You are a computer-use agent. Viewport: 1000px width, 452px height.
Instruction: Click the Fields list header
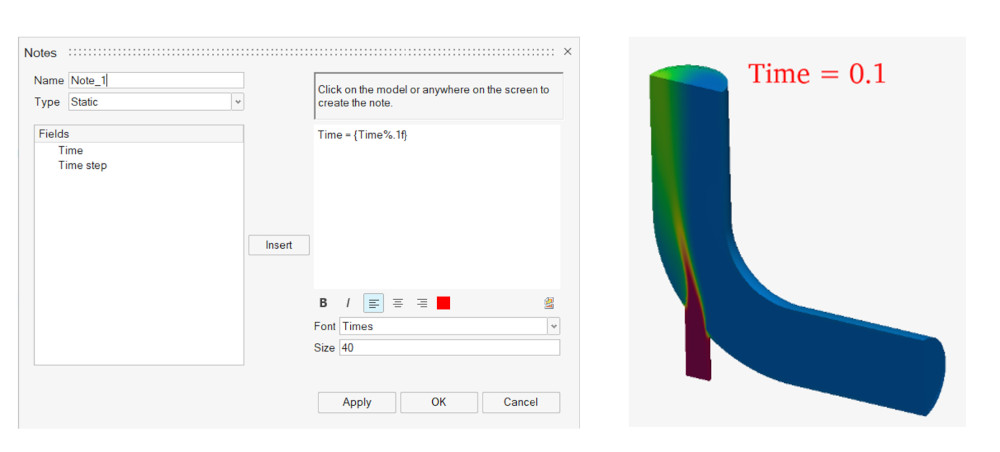pyautogui.click(x=139, y=134)
